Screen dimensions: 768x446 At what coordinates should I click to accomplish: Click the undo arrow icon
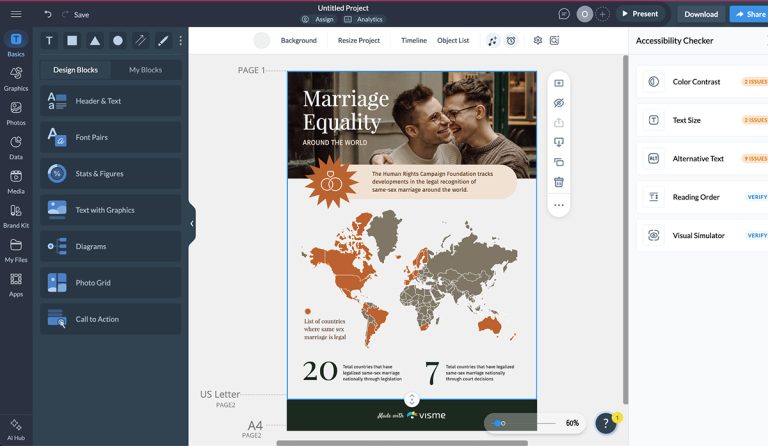[x=48, y=14]
